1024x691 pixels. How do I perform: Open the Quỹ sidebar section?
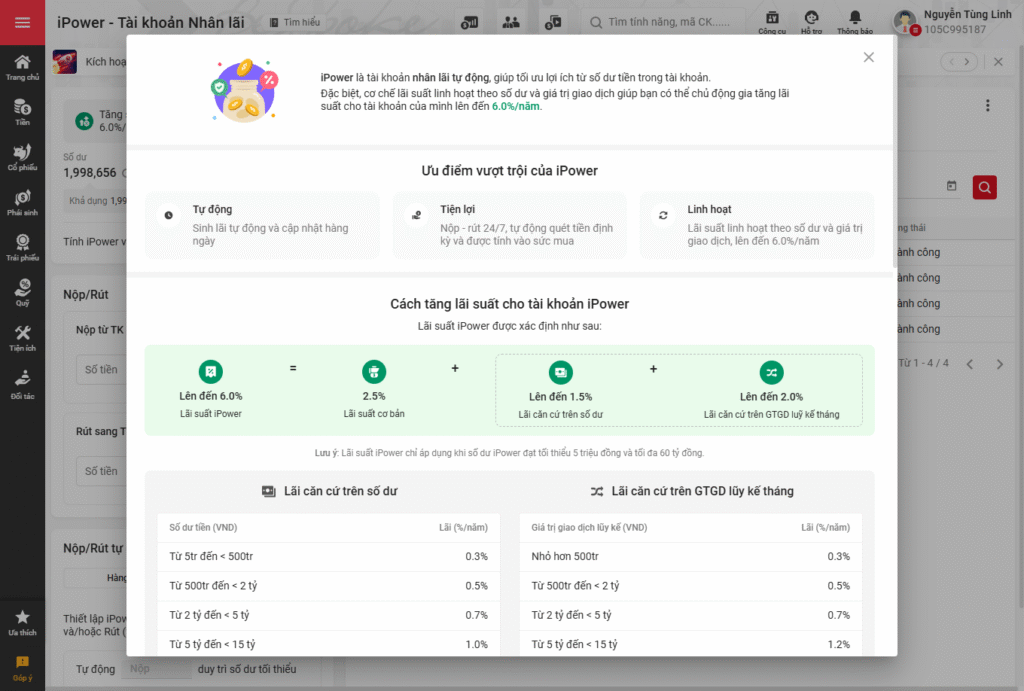[22, 292]
